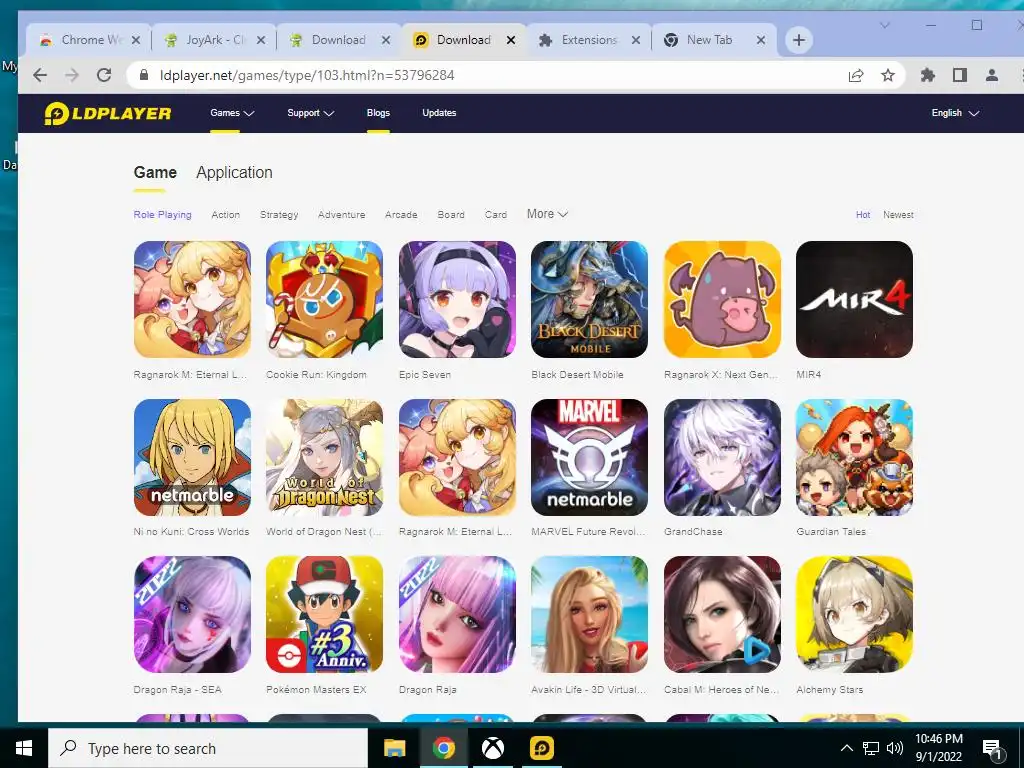This screenshot has height=768, width=1024.
Task: Expand the More categories dropdown
Action: (547, 214)
